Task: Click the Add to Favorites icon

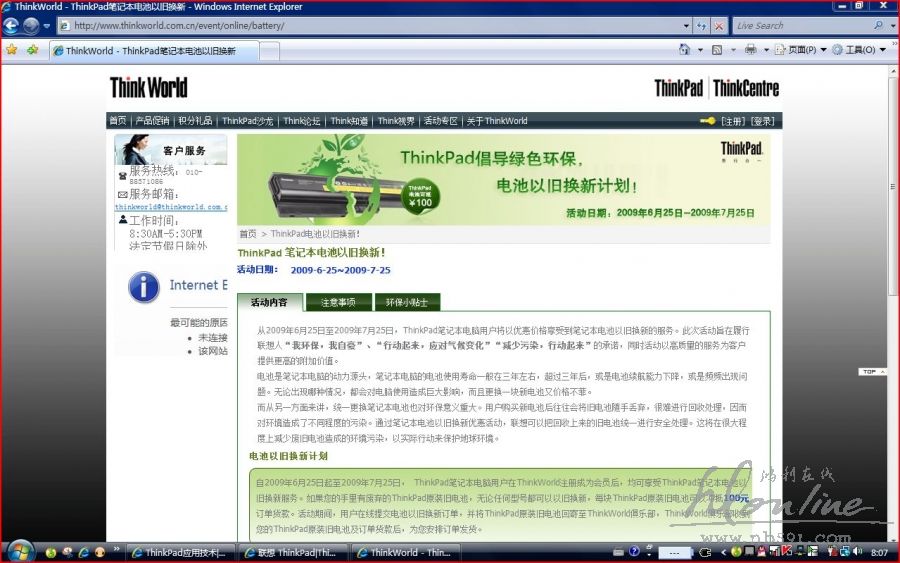Action: click(x=32, y=49)
